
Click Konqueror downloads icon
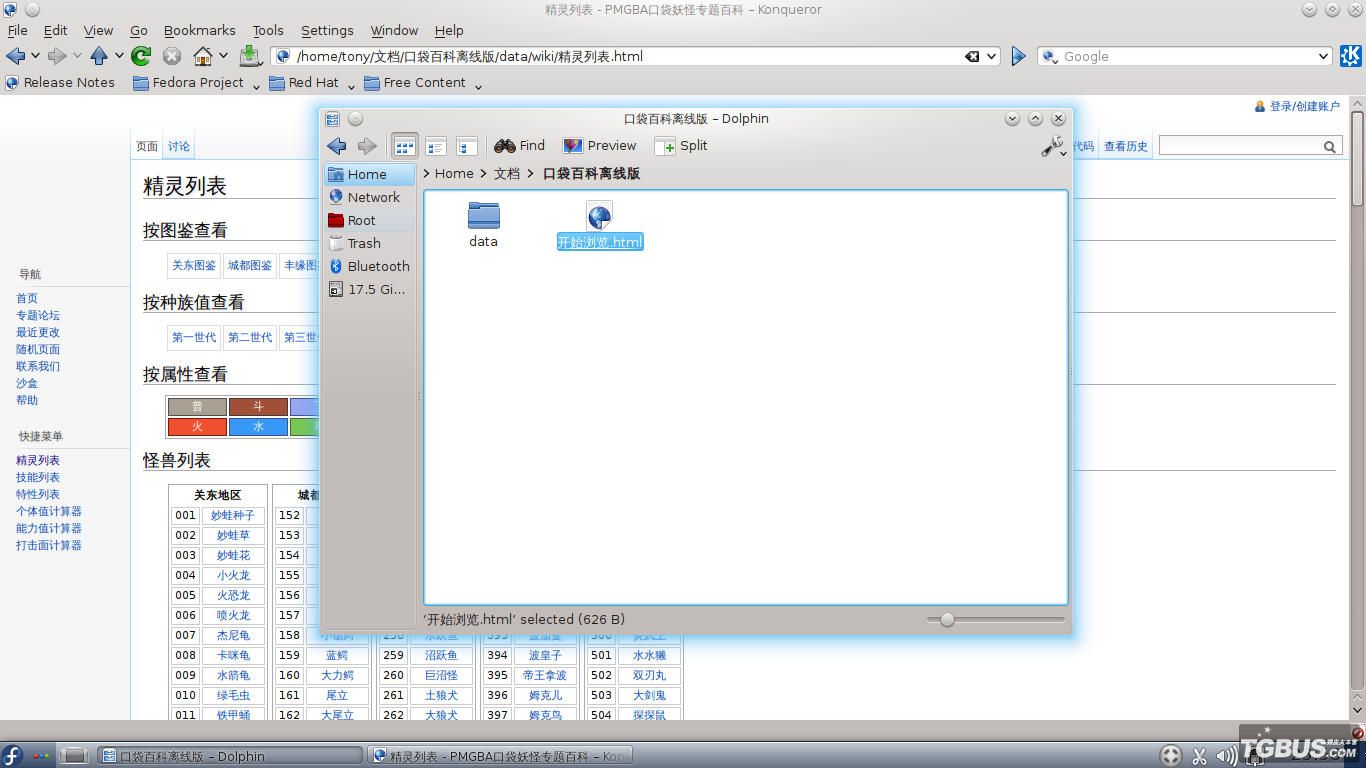coord(250,56)
